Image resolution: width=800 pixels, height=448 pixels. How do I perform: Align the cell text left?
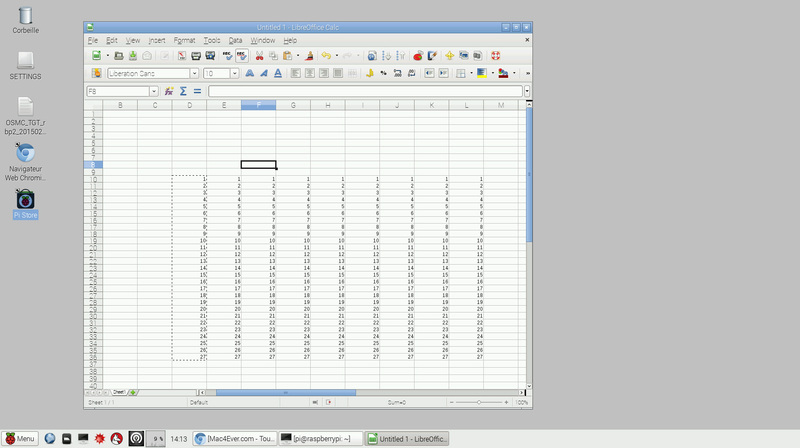coord(295,73)
